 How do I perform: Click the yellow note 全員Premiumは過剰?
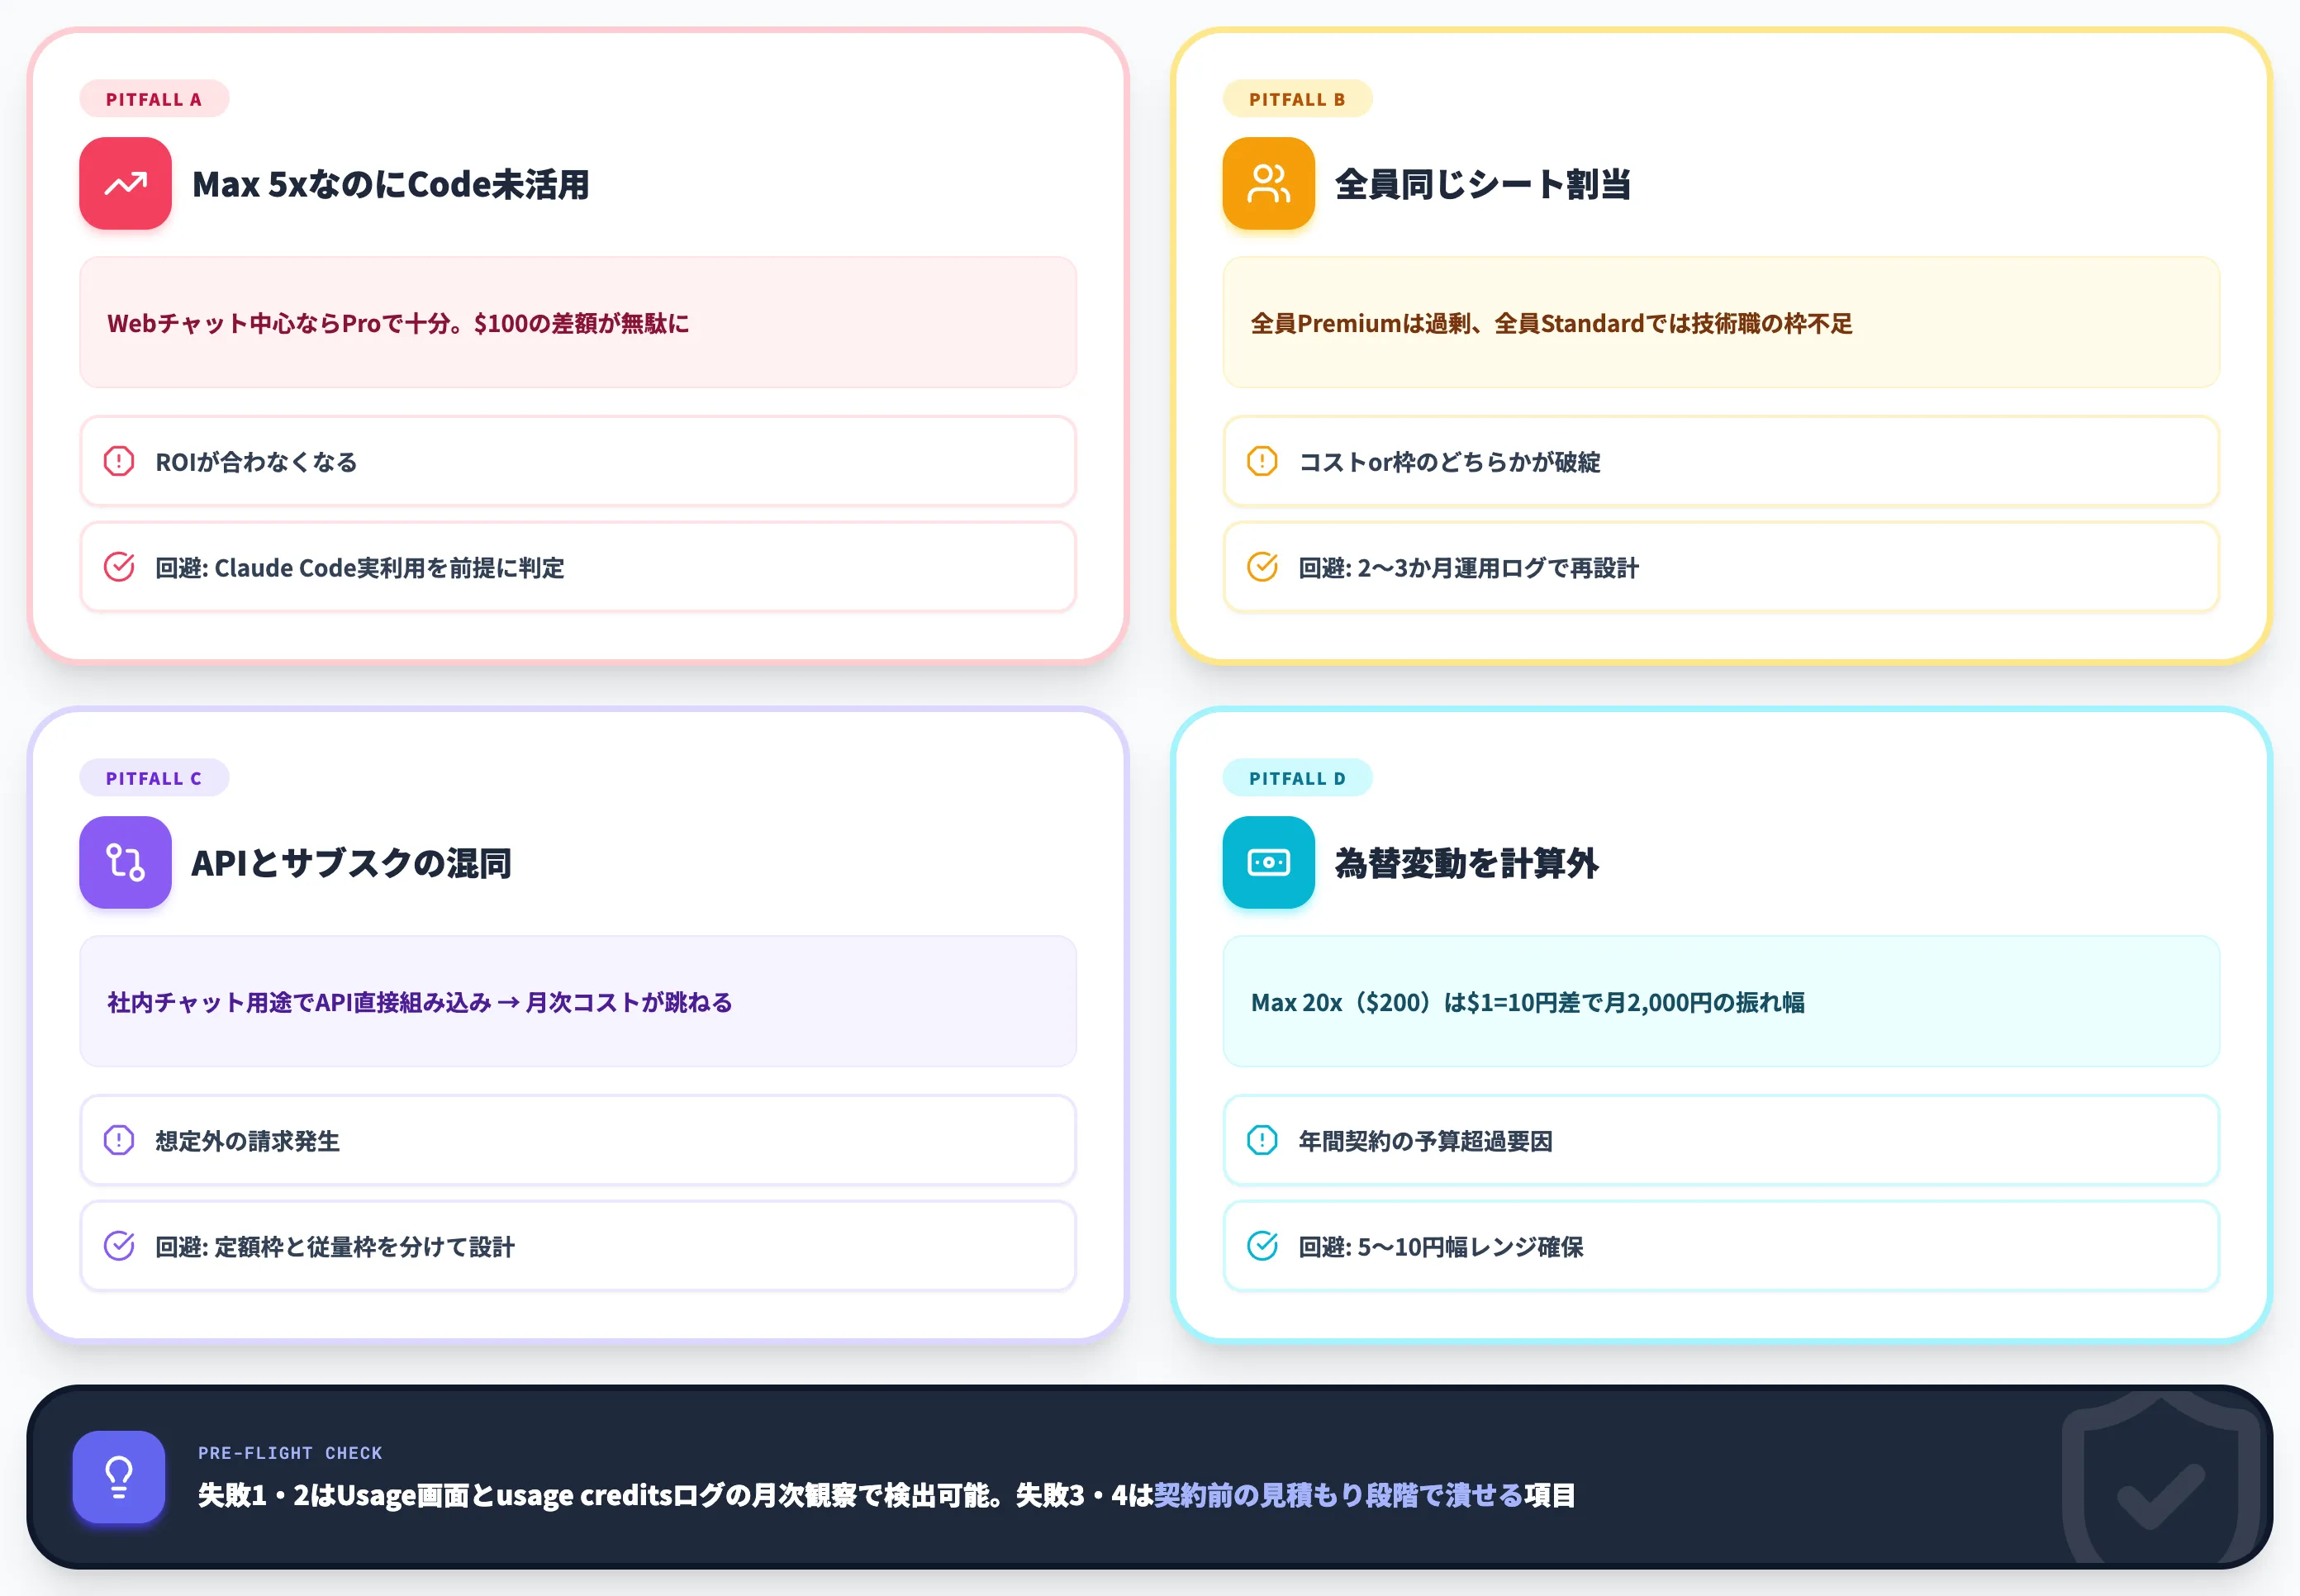[x=1721, y=322]
